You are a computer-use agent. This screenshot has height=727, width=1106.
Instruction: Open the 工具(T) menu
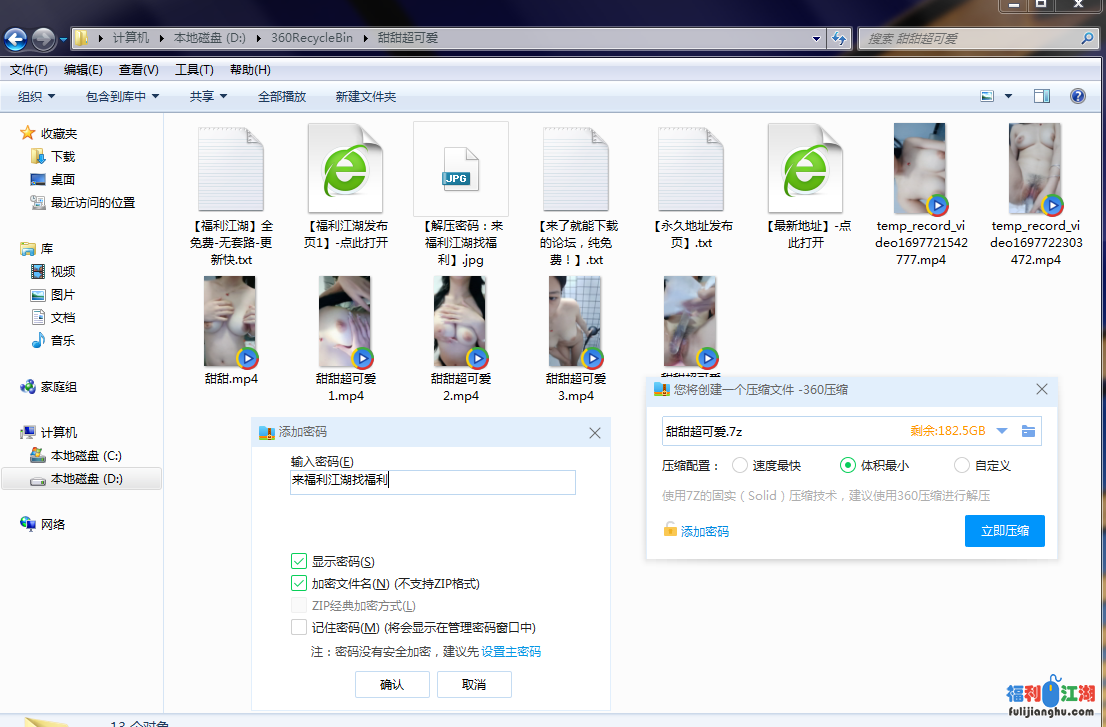(x=194, y=70)
